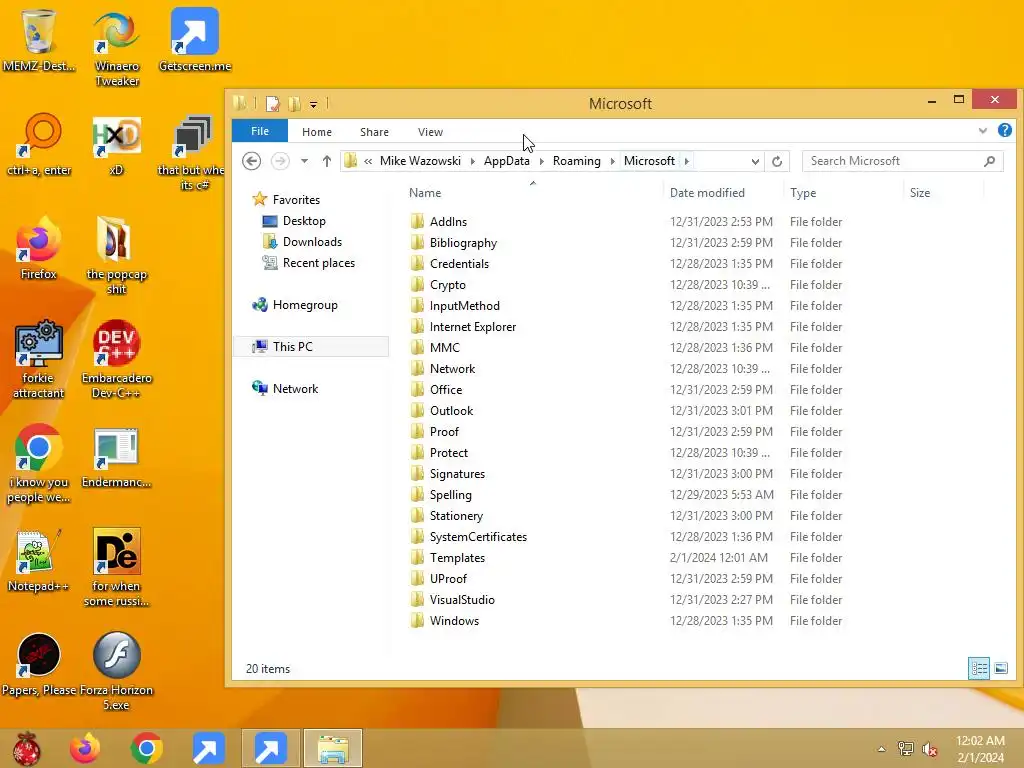Open the View ribbon tab
The width and height of the screenshot is (1024, 768).
coord(430,132)
